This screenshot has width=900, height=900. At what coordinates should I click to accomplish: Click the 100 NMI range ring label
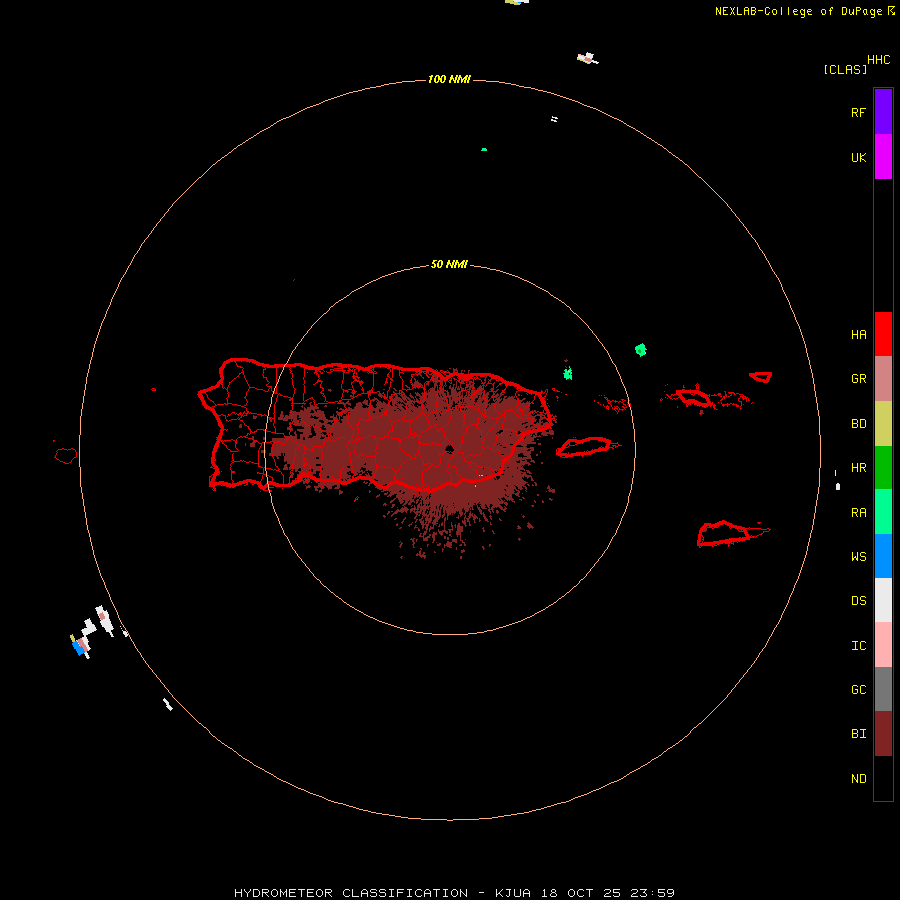[449, 79]
